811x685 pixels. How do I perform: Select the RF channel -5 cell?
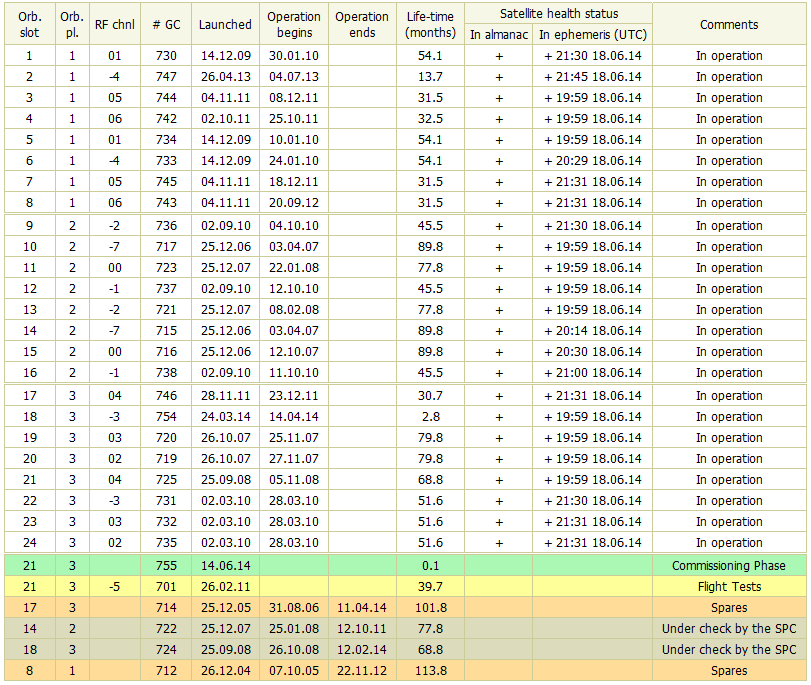click(x=114, y=587)
